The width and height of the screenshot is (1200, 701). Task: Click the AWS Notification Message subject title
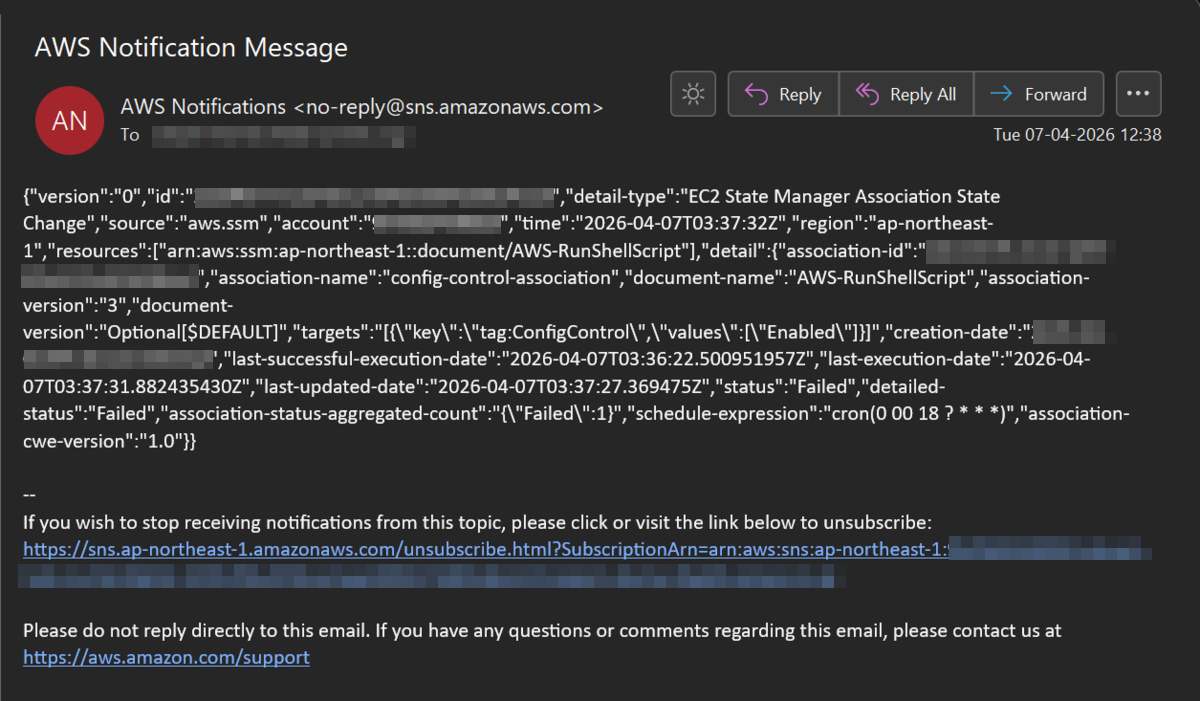coord(191,47)
